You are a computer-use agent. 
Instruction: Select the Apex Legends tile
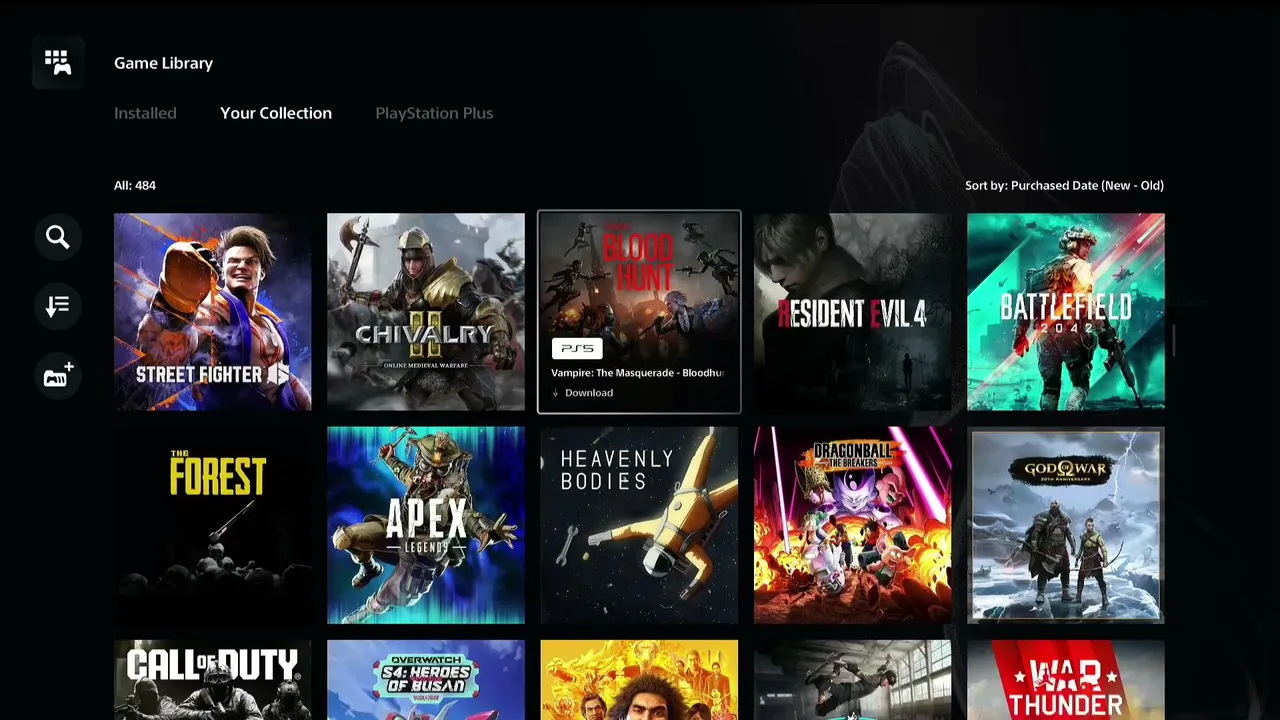[x=426, y=525]
